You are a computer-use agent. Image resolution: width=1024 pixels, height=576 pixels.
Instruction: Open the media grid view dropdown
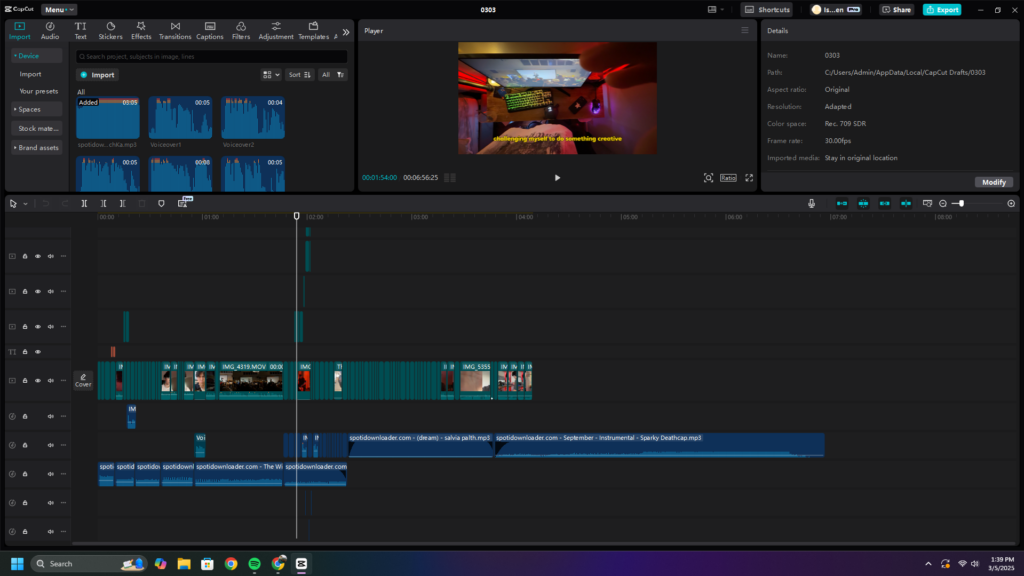point(270,75)
